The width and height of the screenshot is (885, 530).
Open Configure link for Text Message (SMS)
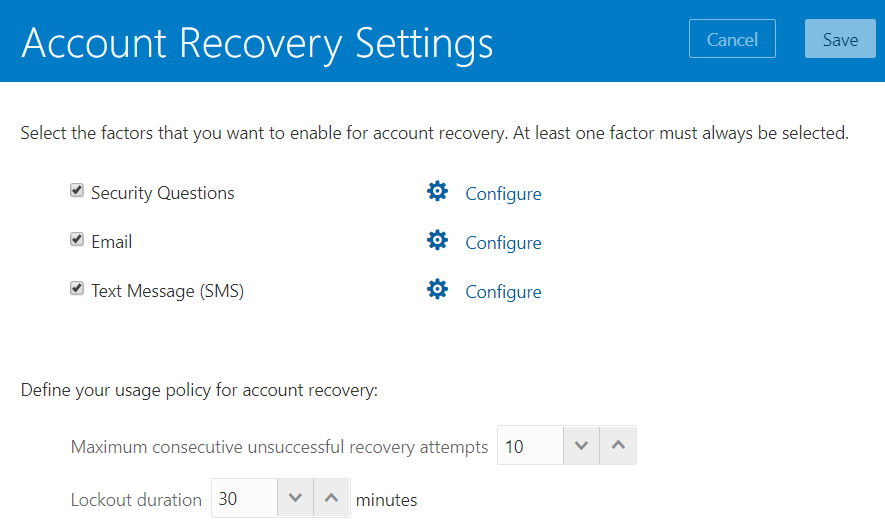click(x=503, y=292)
